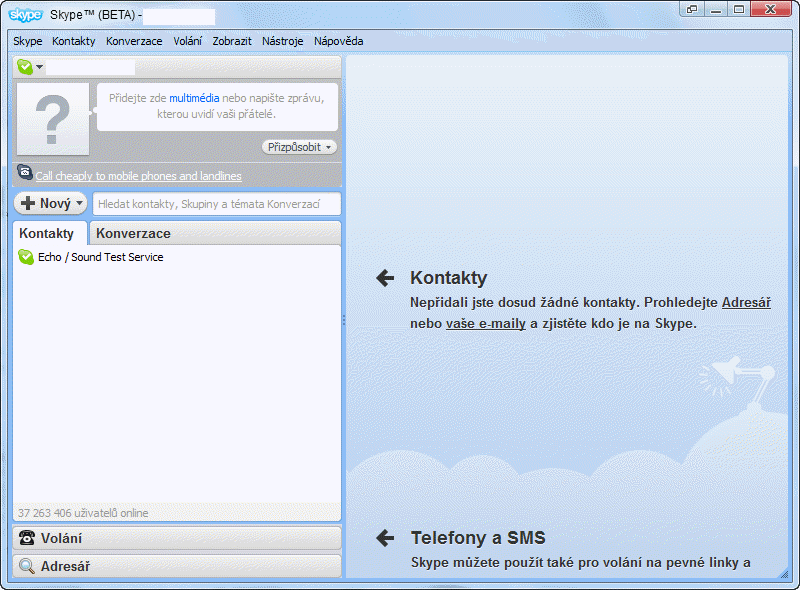The width and height of the screenshot is (800, 590).
Task: Click '37 263 406 uživatelů online' status text
Action: pyautogui.click(x=83, y=513)
